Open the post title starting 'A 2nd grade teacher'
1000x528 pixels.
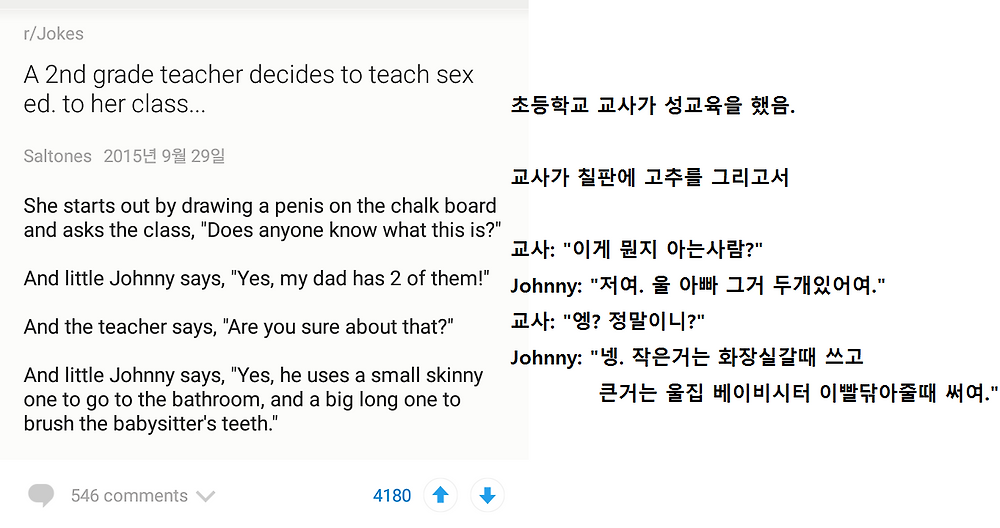(249, 89)
